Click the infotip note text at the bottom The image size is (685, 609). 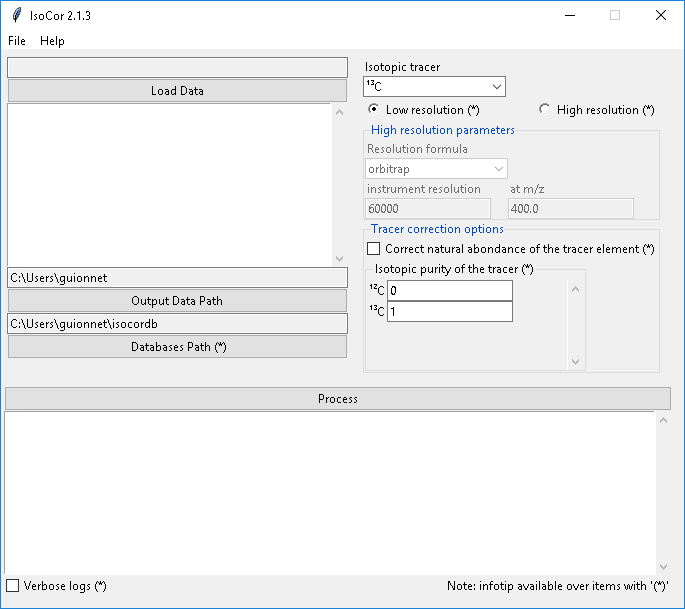(x=557, y=585)
